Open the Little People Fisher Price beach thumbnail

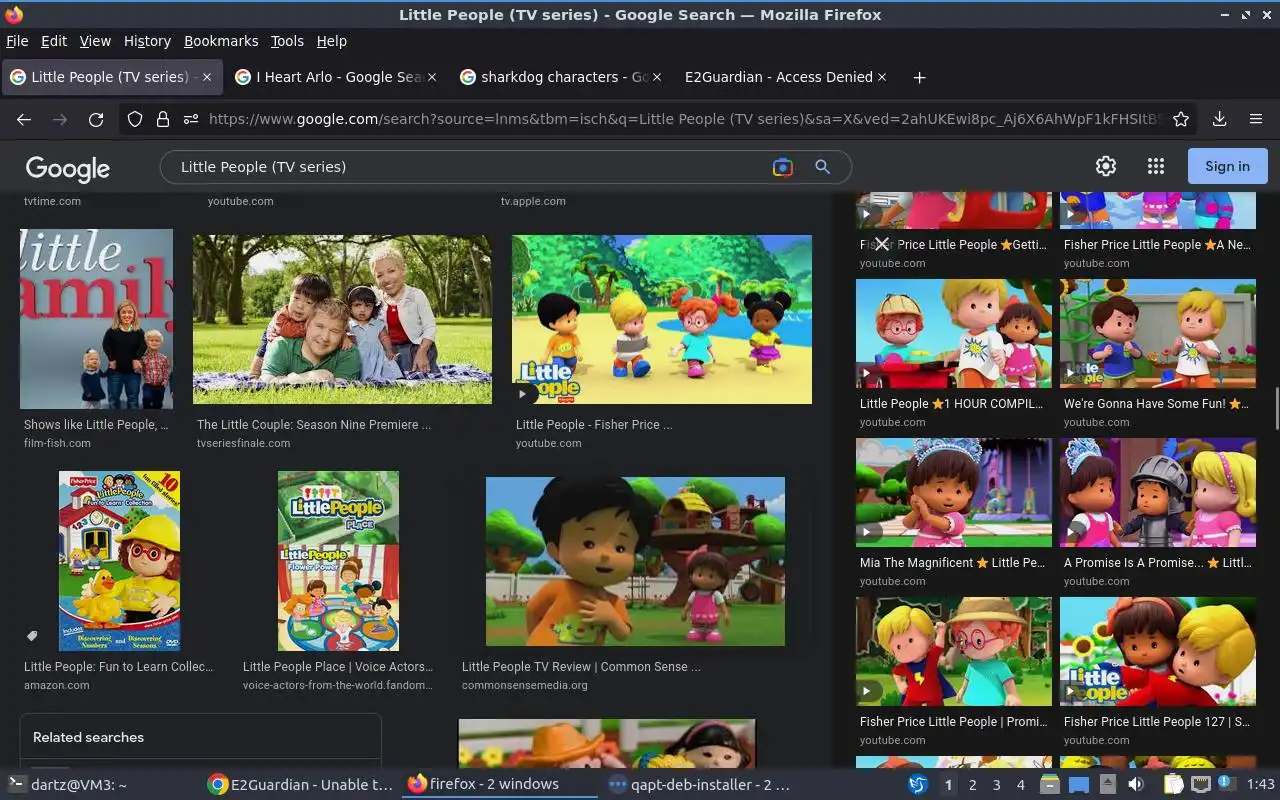tap(662, 320)
